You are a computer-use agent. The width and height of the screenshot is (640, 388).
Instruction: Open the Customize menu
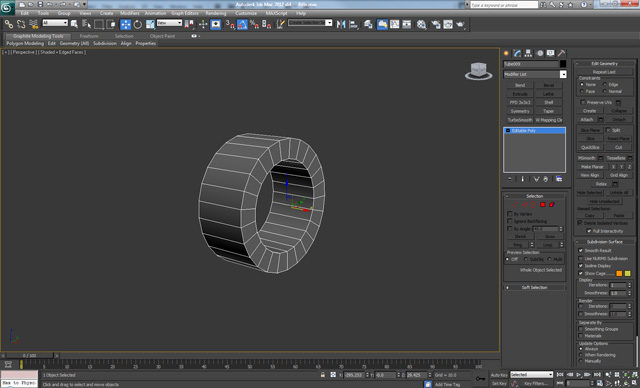tap(246, 13)
